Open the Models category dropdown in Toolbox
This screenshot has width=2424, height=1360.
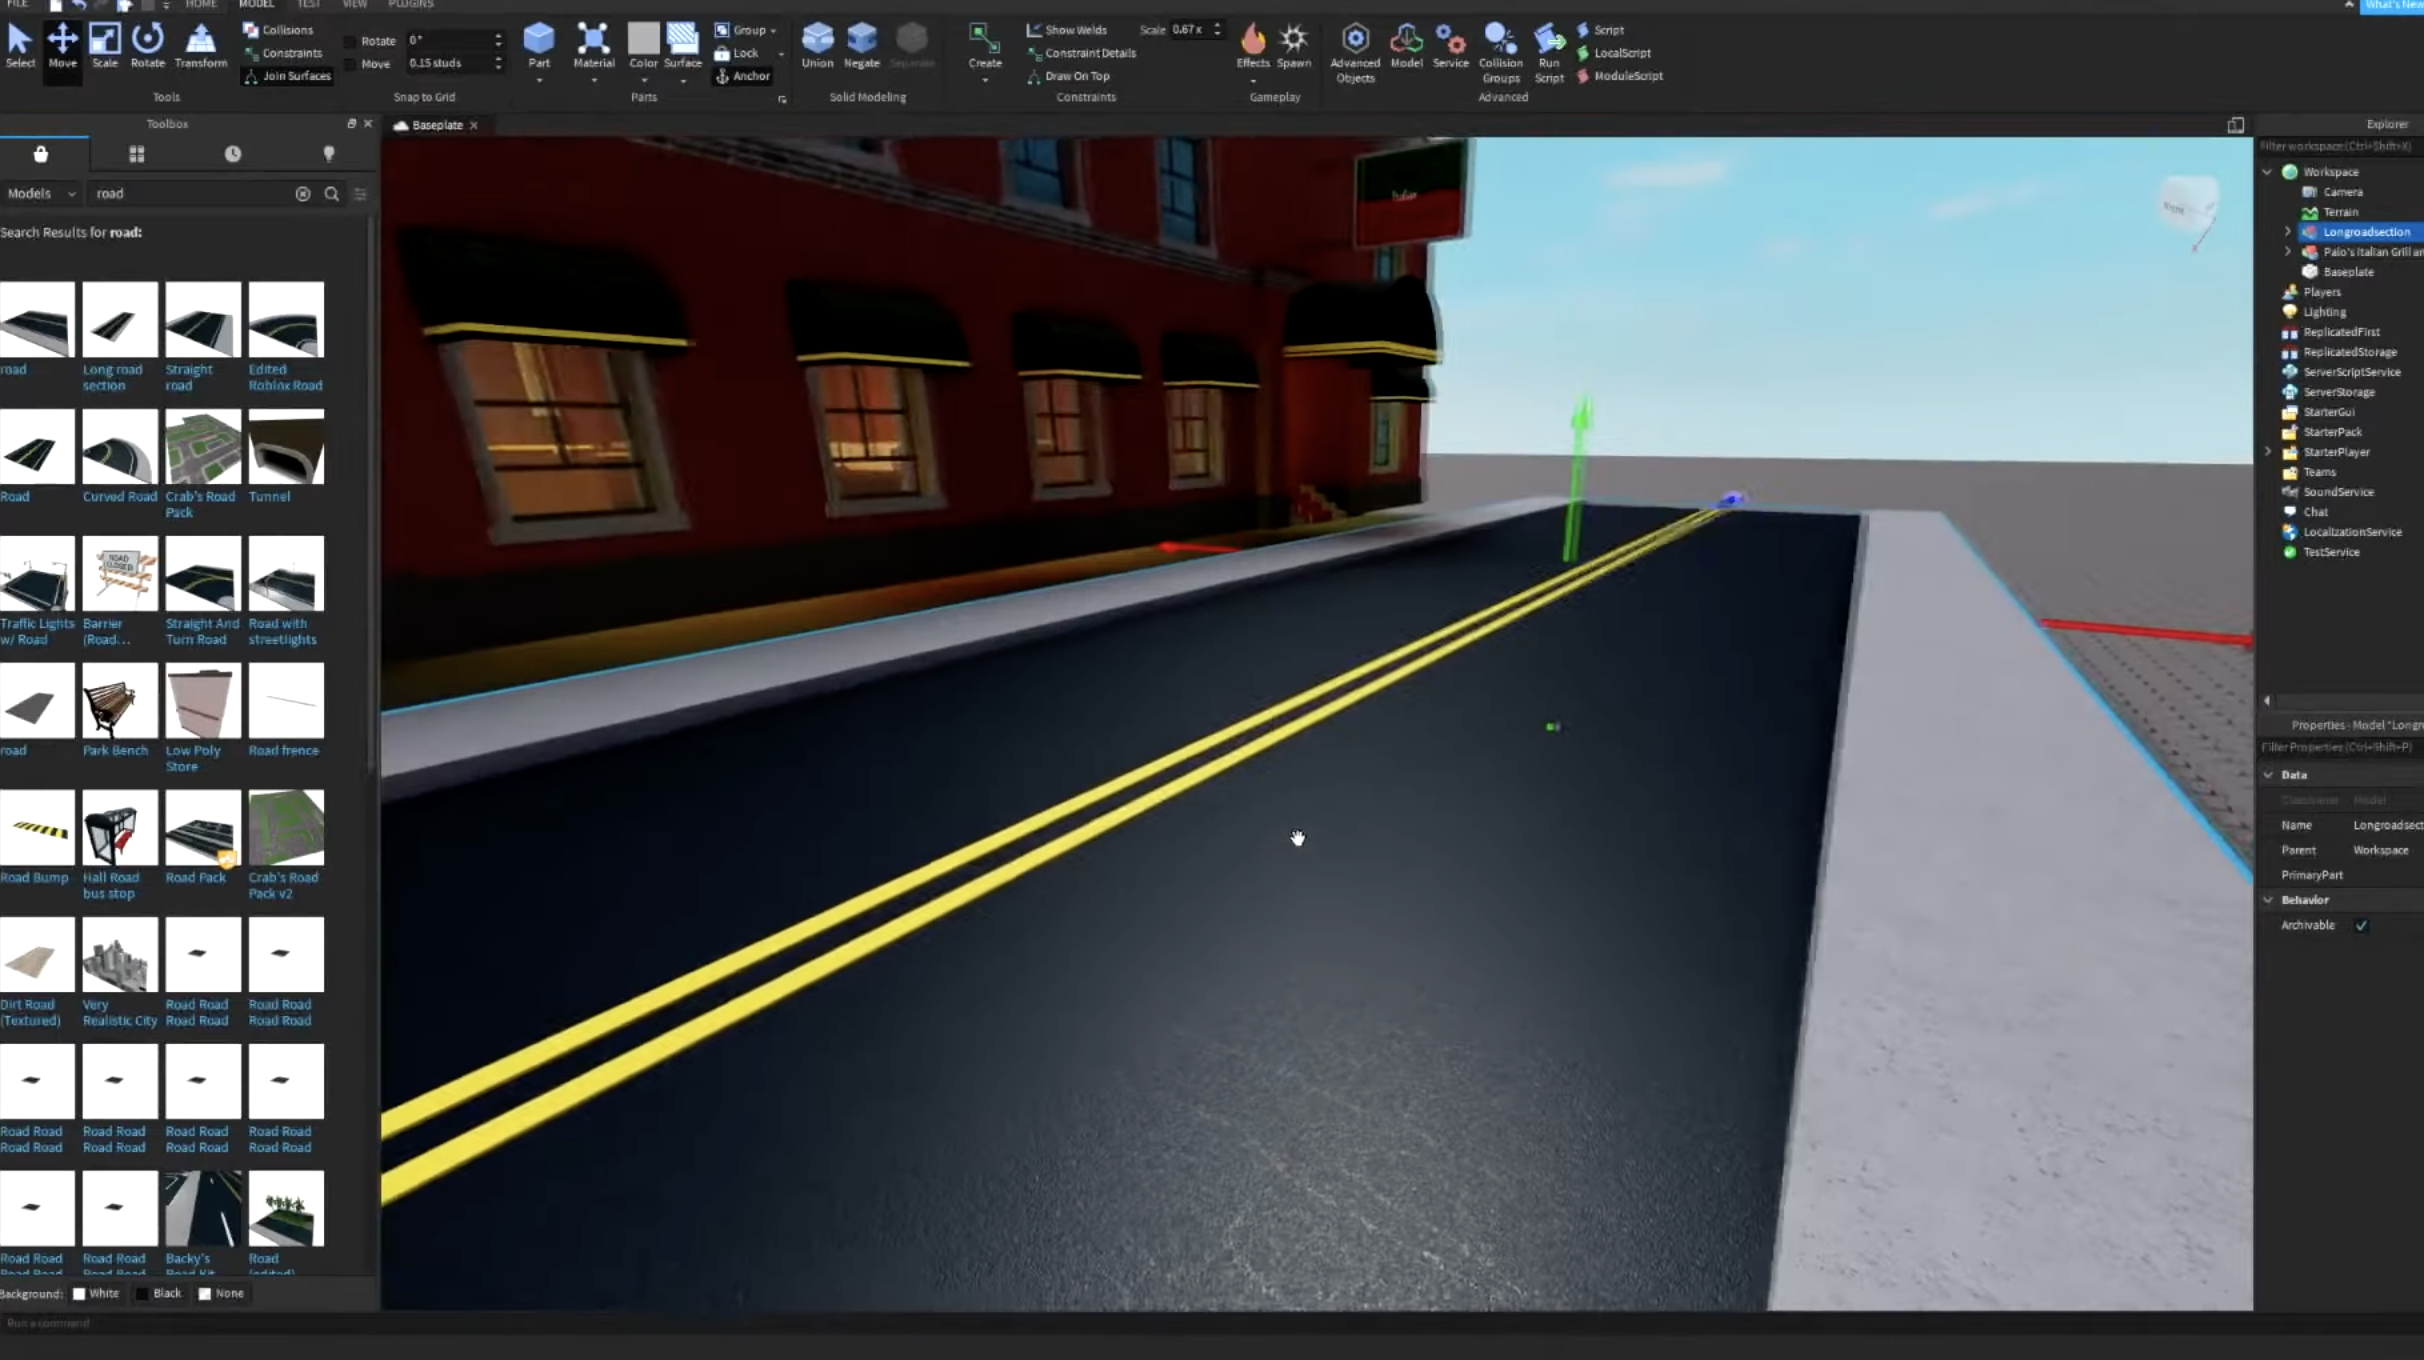pyautogui.click(x=41, y=193)
